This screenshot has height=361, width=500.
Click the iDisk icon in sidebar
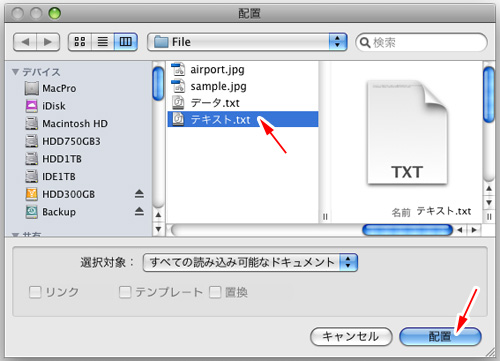click(x=32, y=106)
